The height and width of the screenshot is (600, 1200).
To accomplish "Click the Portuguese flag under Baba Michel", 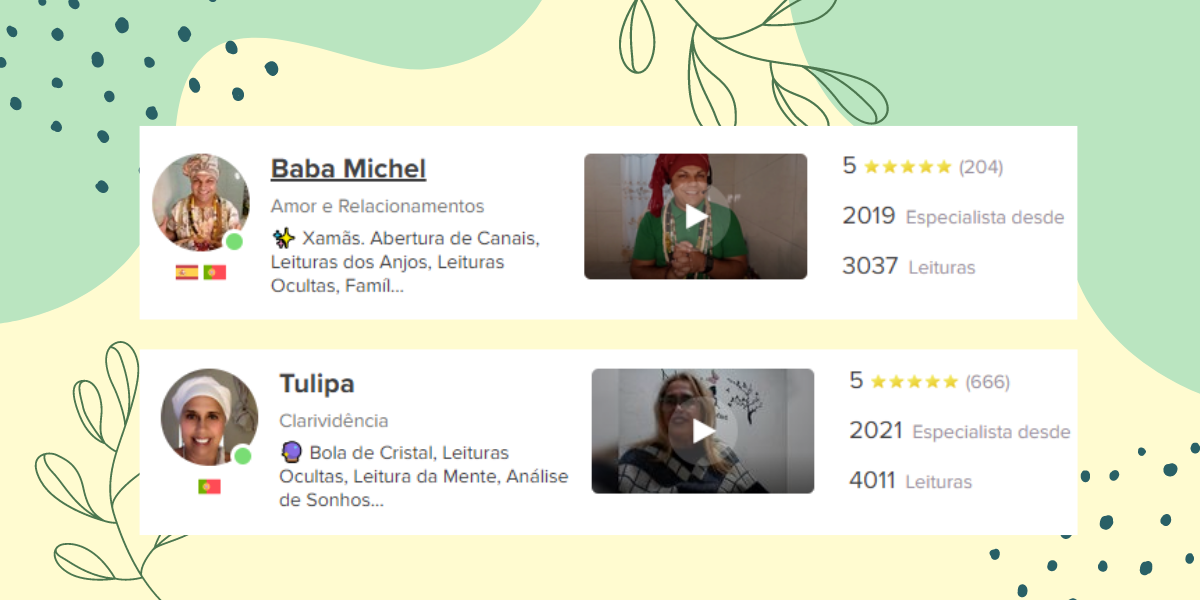I will coord(214,272).
